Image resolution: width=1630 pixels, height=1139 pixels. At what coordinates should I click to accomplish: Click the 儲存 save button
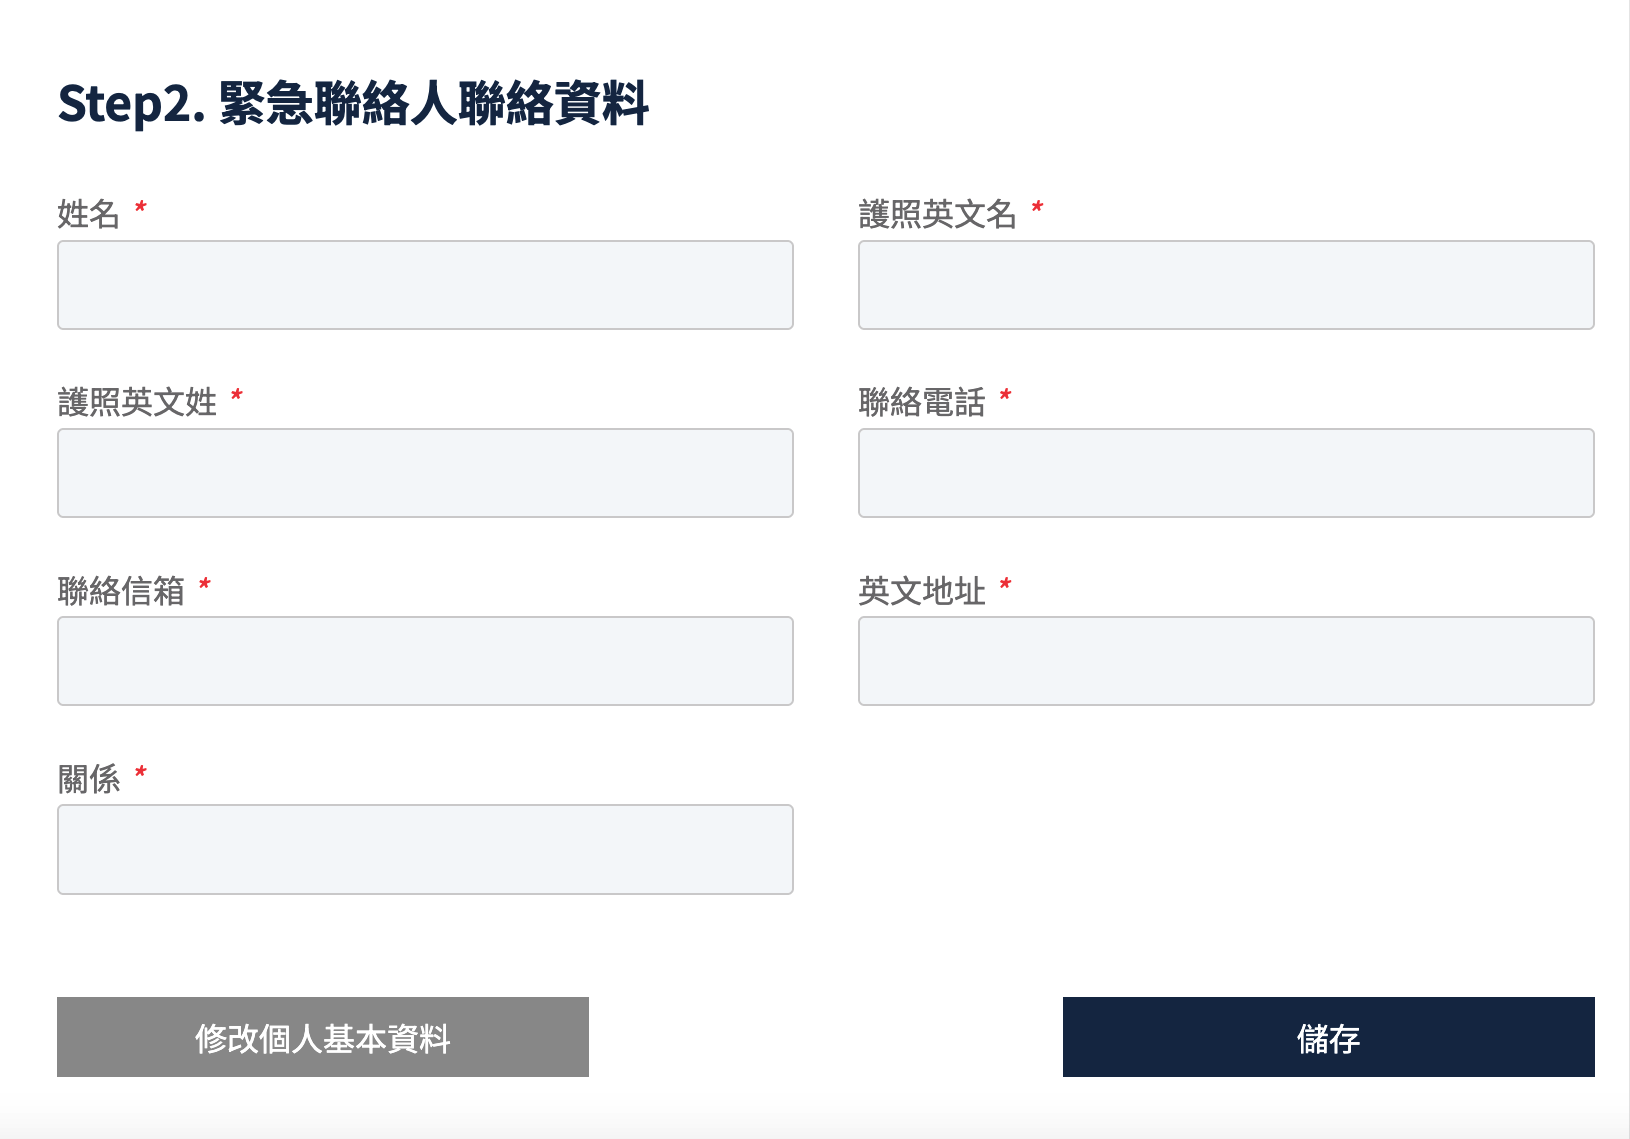[1328, 1037]
